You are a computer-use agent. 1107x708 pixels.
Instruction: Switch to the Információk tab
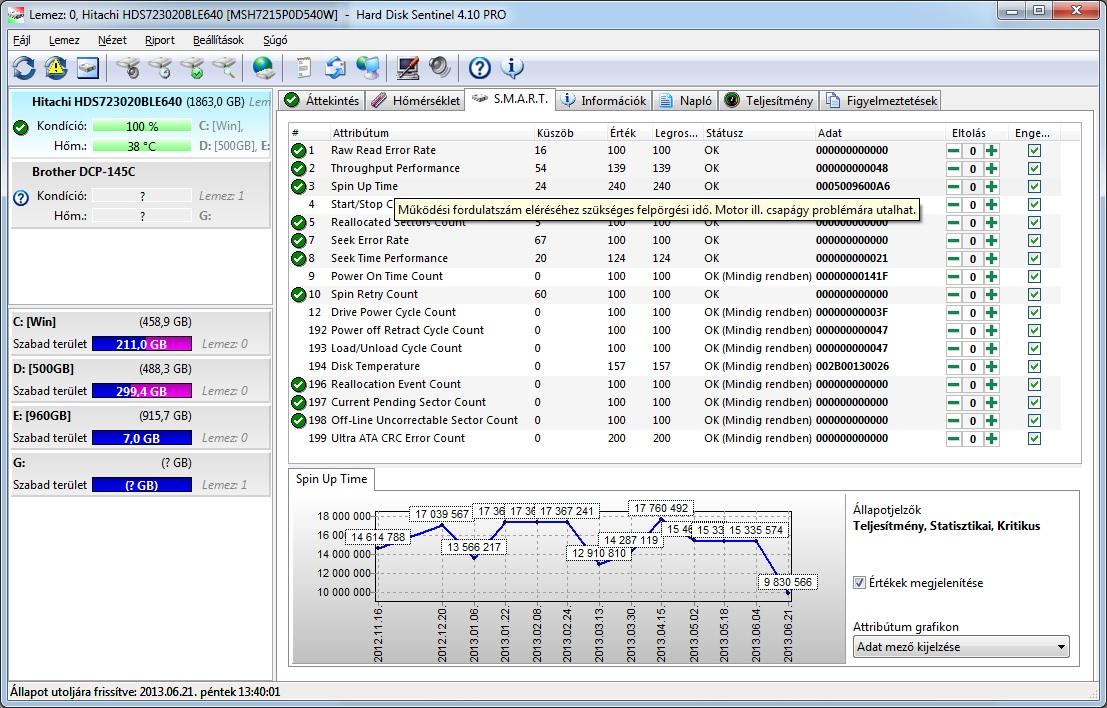click(604, 101)
